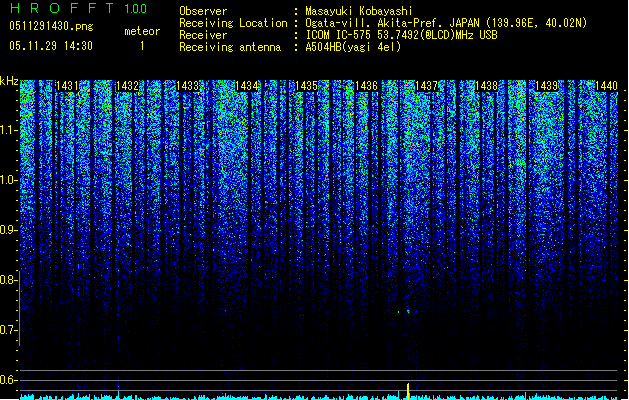Click the 1439 time marker
The height and width of the screenshot is (400, 629).
point(546,86)
